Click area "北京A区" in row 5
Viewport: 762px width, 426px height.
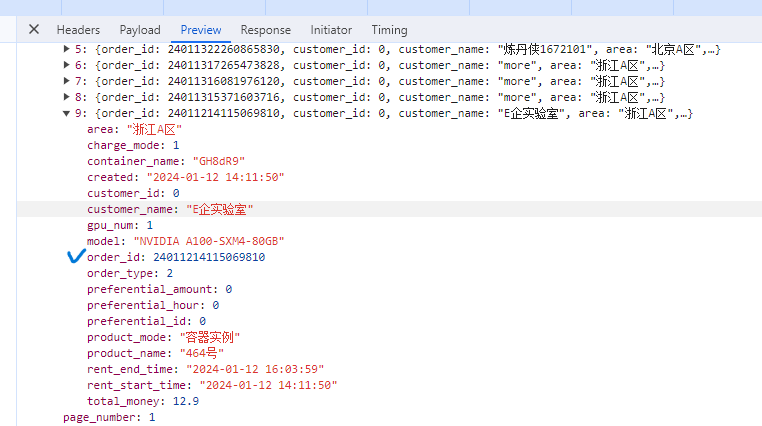pyautogui.click(x=673, y=49)
